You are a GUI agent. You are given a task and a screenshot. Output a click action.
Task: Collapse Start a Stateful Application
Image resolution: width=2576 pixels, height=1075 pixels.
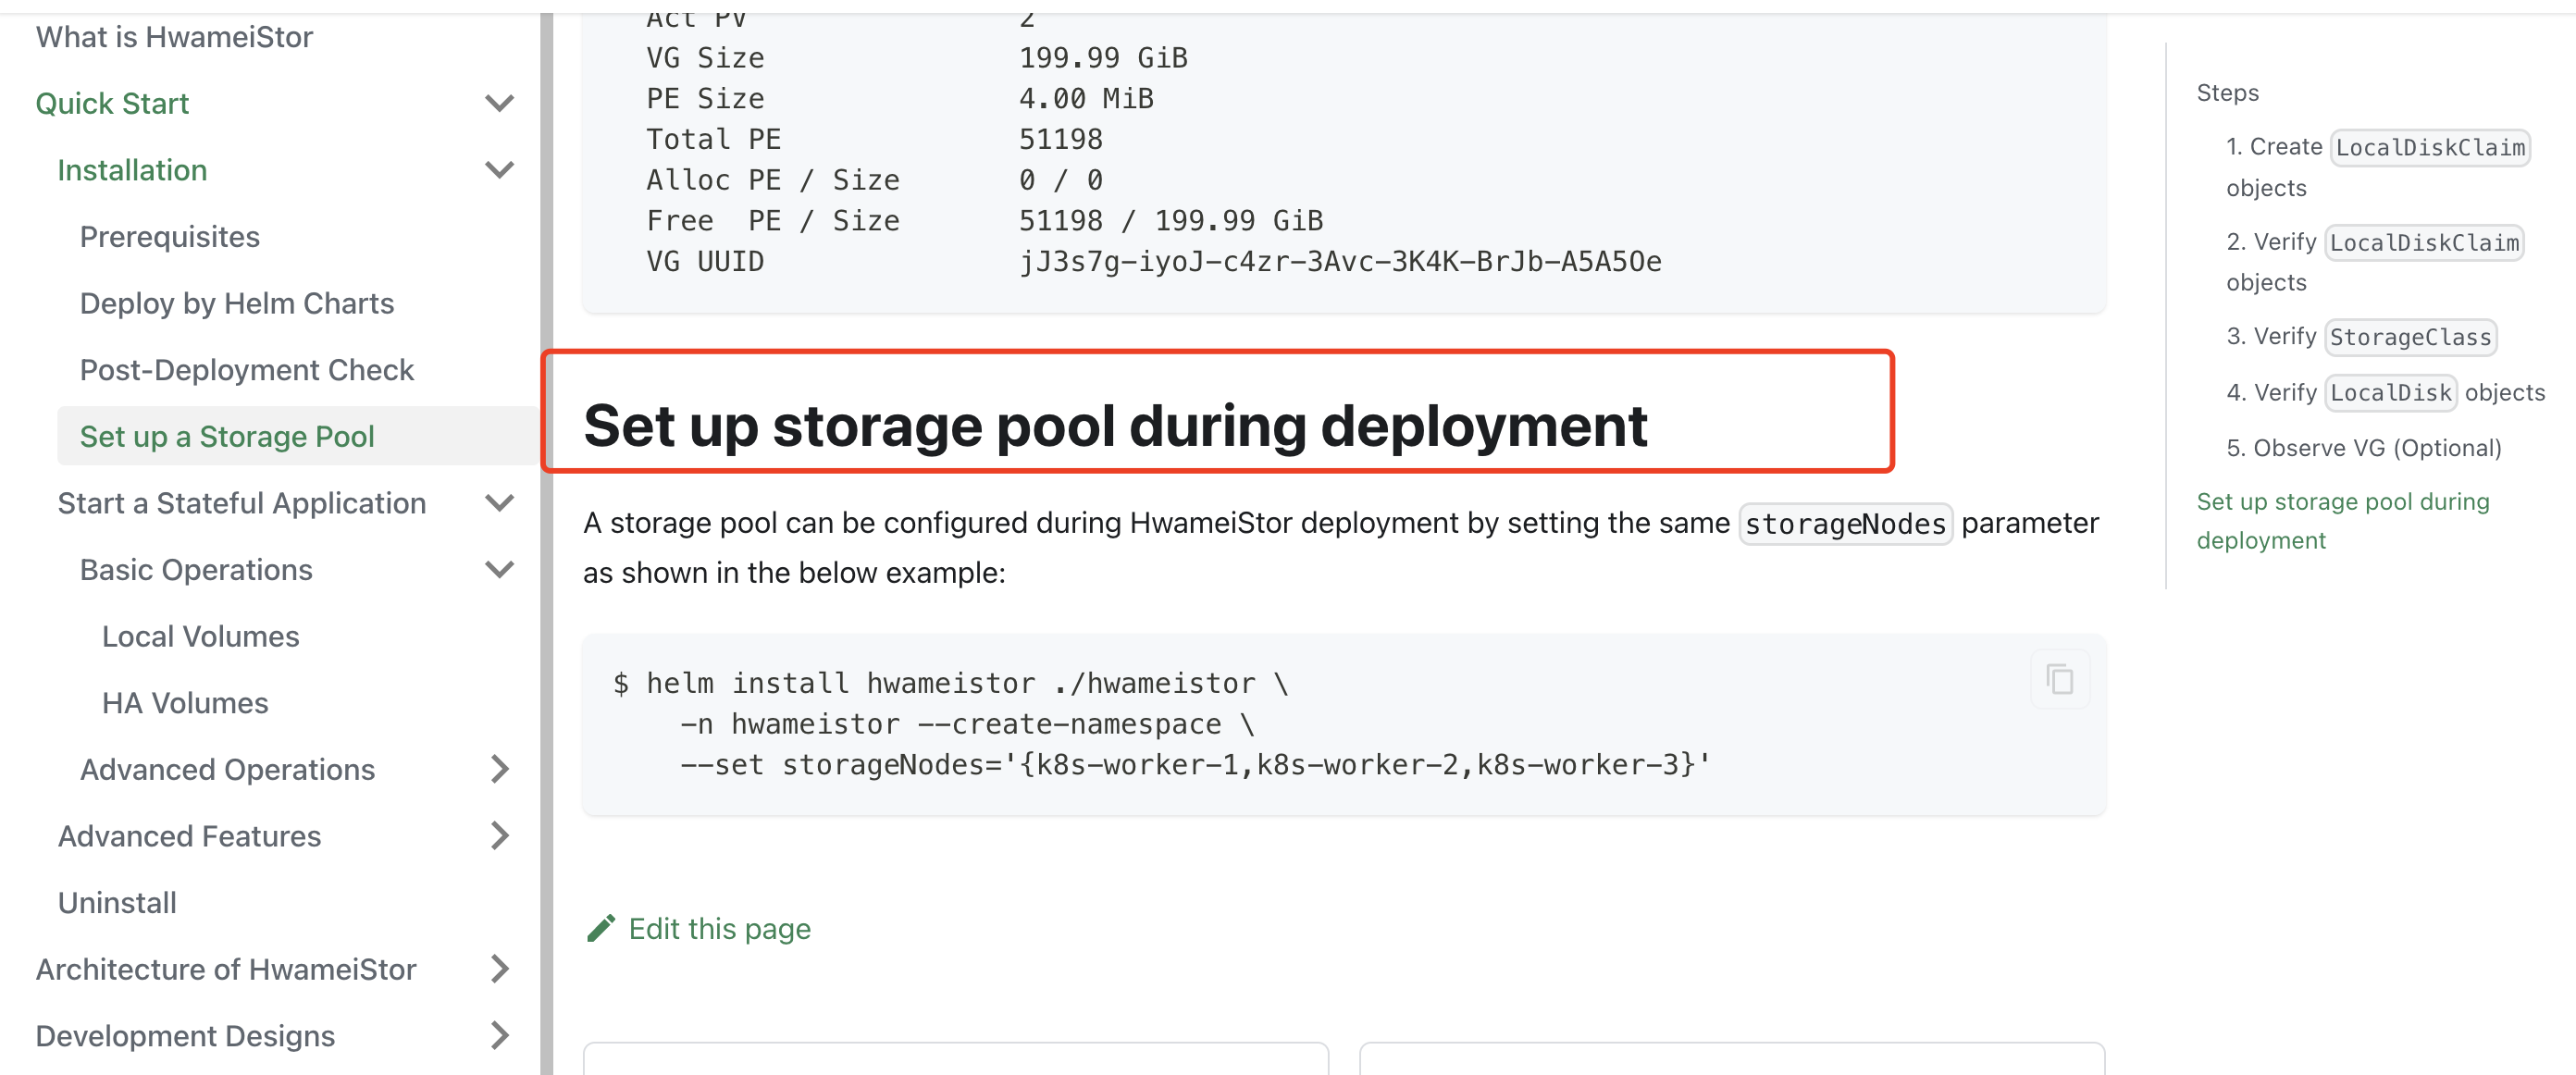[x=500, y=503]
